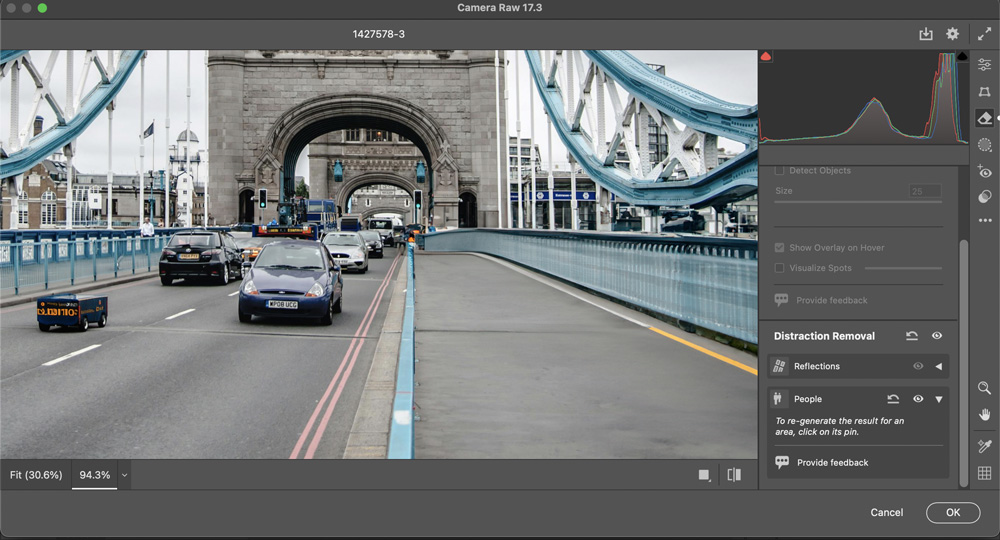The image size is (1000, 540).
Task: Select the Remove eraser tool icon
Action: (x=984, y=118)
